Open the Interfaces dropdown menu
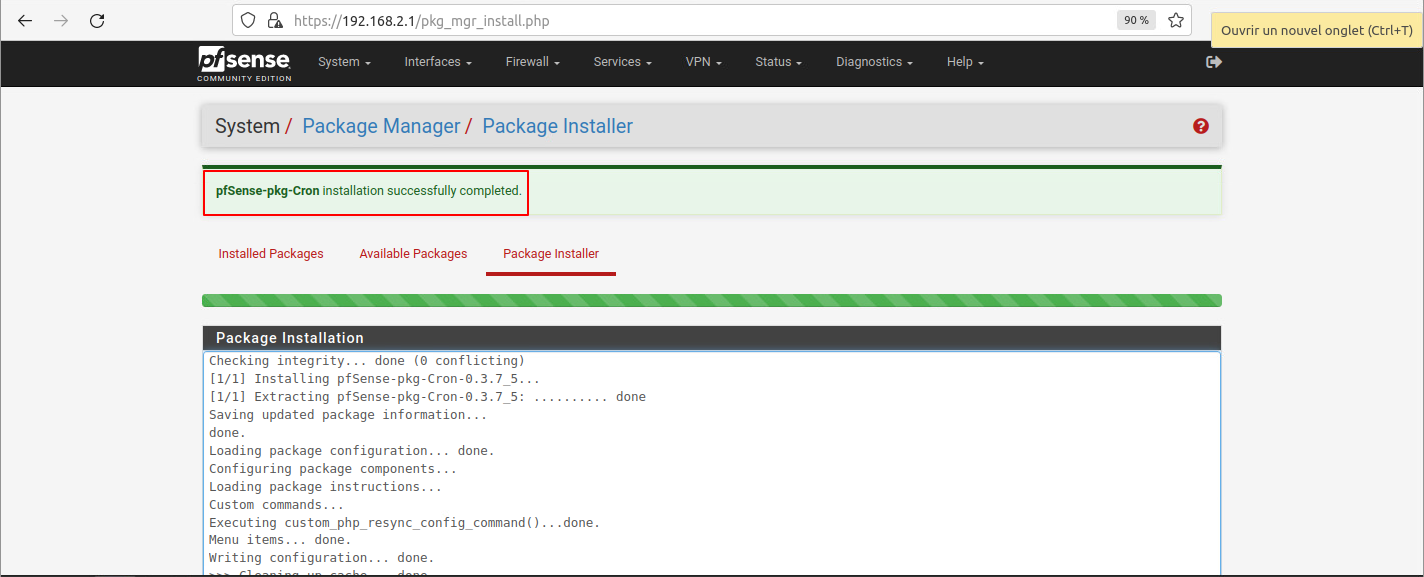1424x577 pixels. pyautogui.click(x=437, y=62)
